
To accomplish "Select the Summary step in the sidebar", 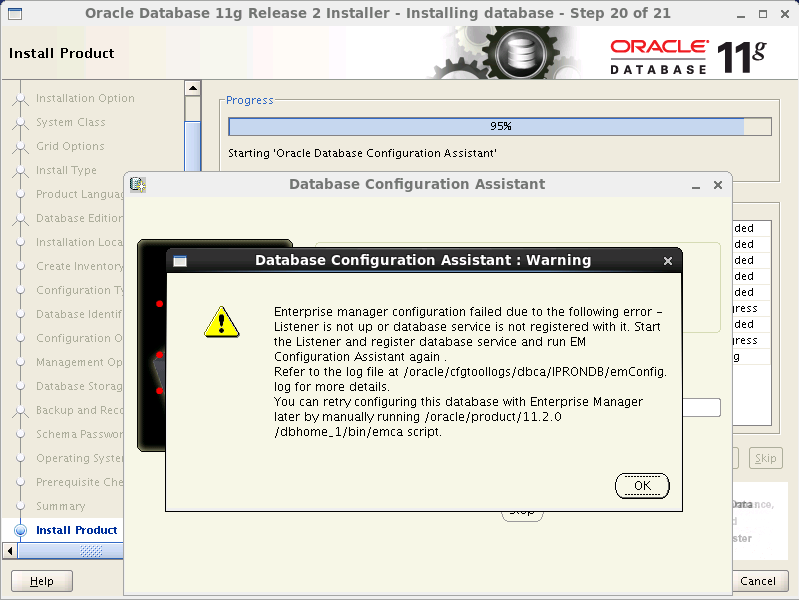I will pos(60,506).
